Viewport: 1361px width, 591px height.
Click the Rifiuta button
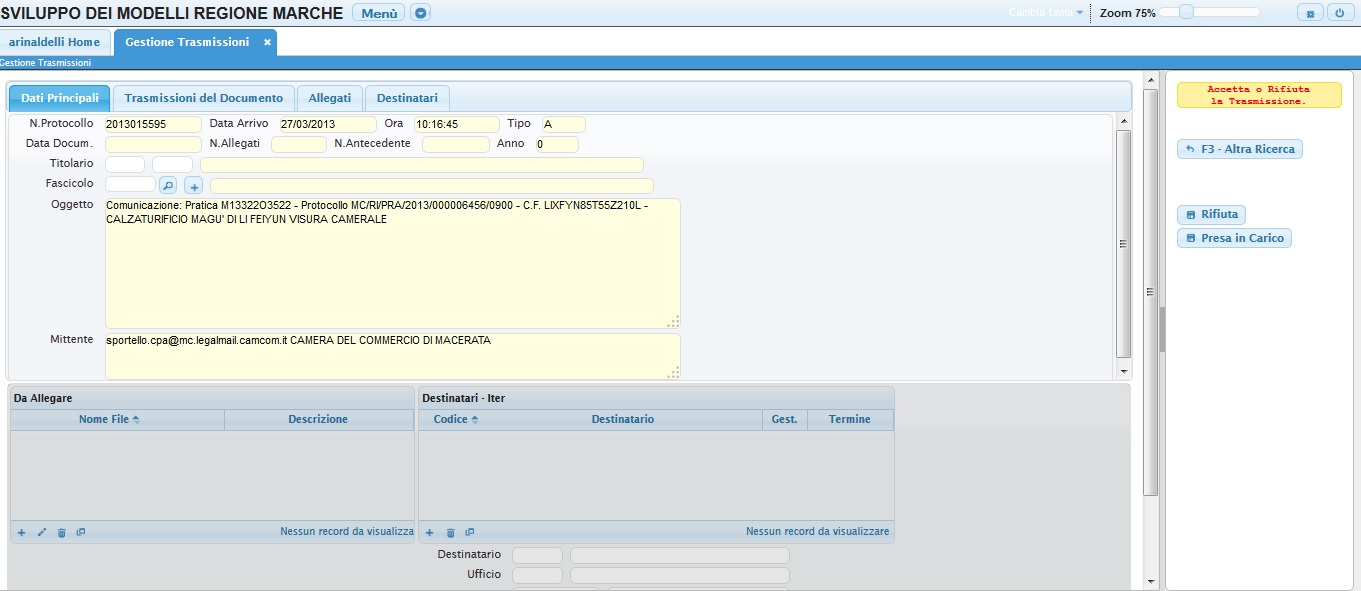pyautogui.click(x=1211, y=214)
